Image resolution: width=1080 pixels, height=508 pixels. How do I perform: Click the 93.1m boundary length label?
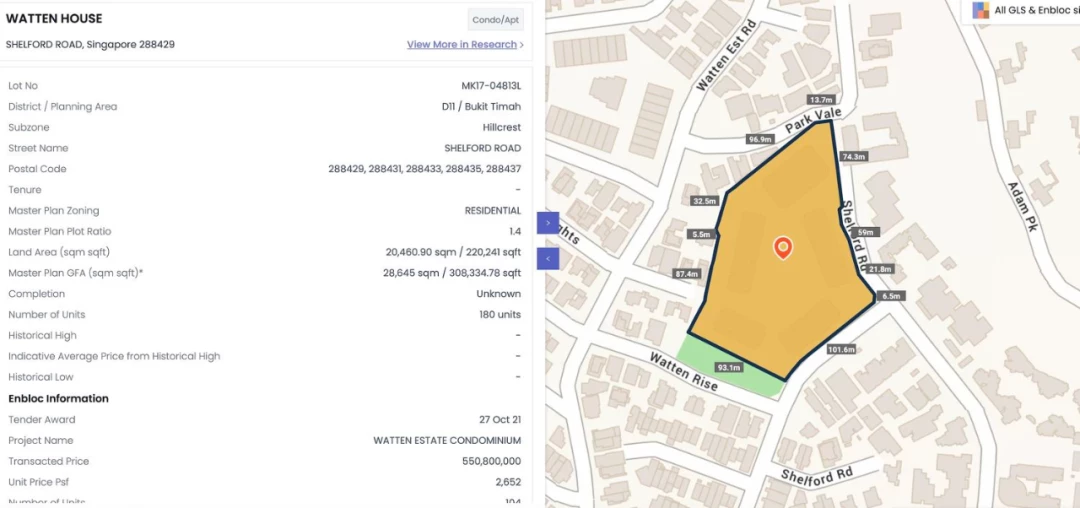point(729,368)
